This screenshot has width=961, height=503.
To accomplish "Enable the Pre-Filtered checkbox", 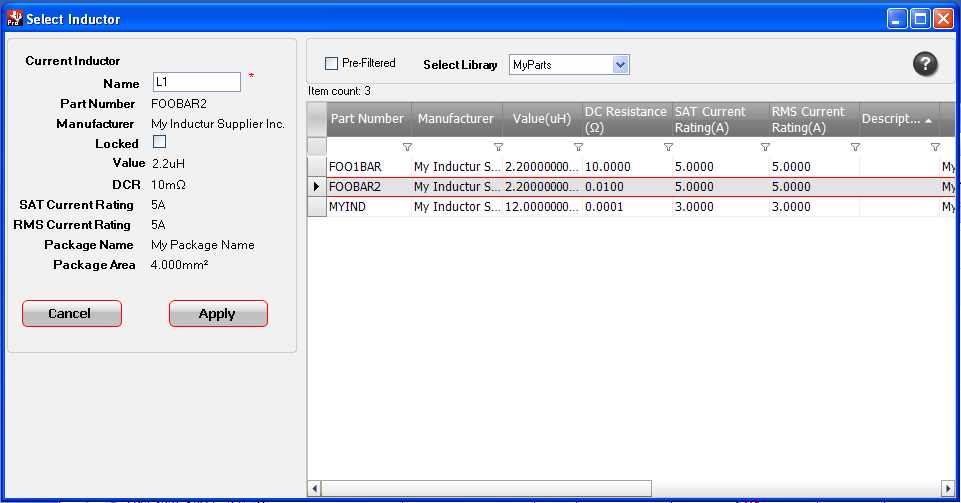I will click(x=331, y=63).
